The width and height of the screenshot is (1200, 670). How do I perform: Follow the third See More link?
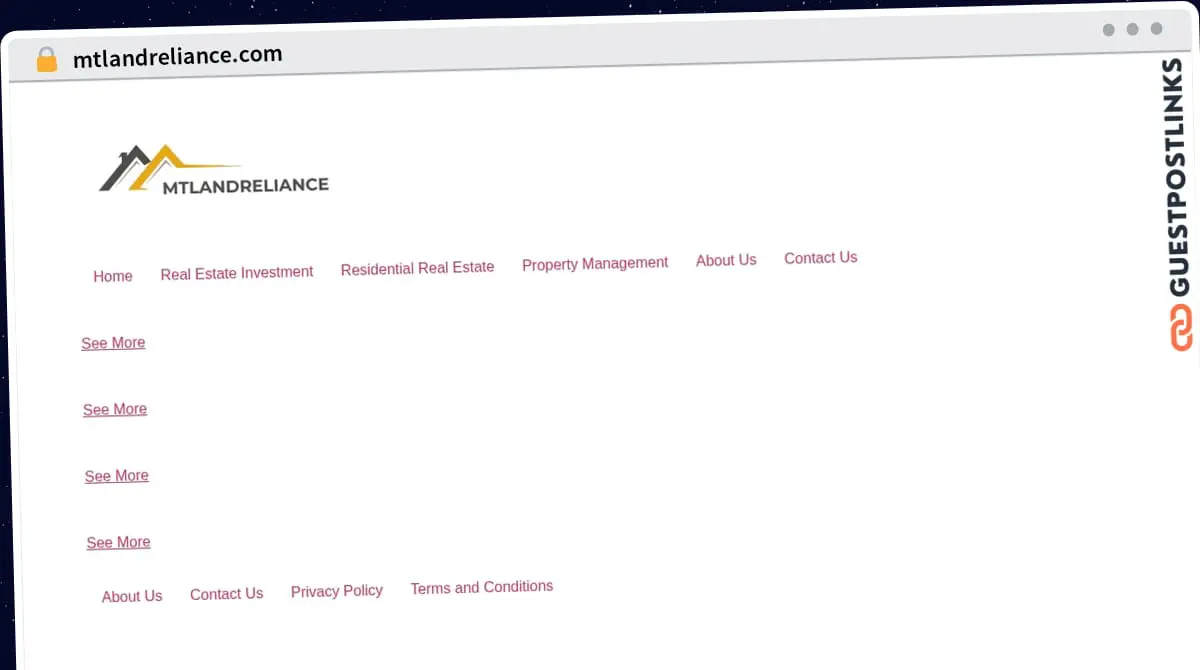(117, 475)
